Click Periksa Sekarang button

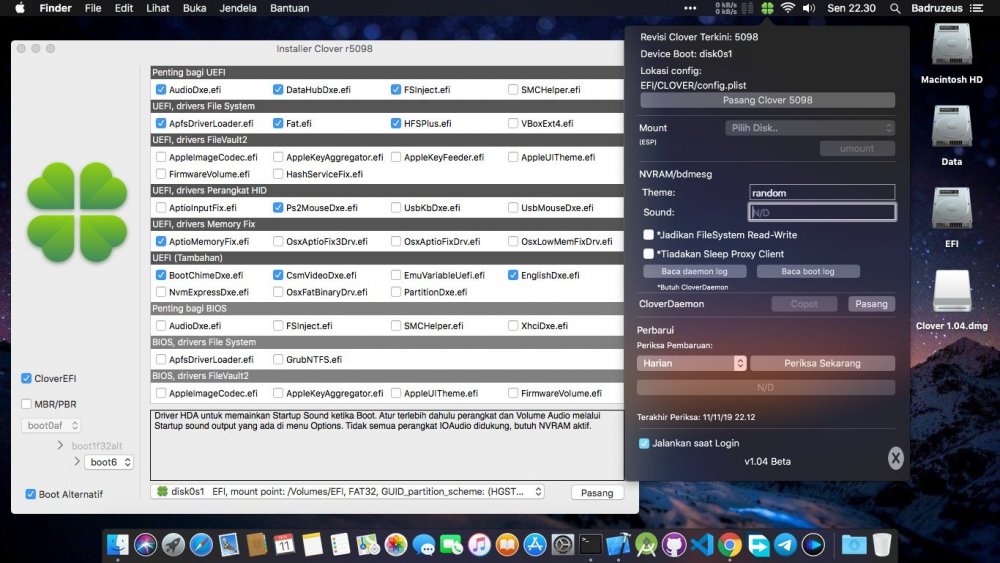(x=822, y=363)
